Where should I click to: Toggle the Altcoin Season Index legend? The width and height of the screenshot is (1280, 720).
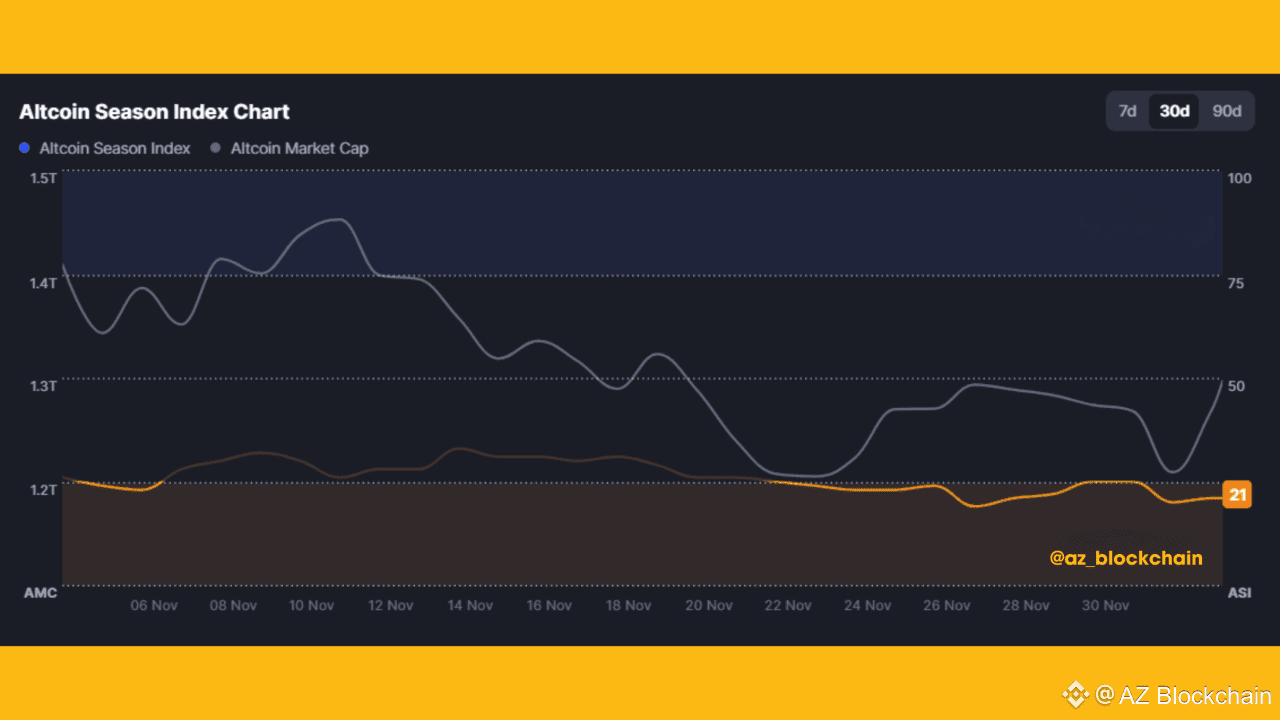click(105, 148)
